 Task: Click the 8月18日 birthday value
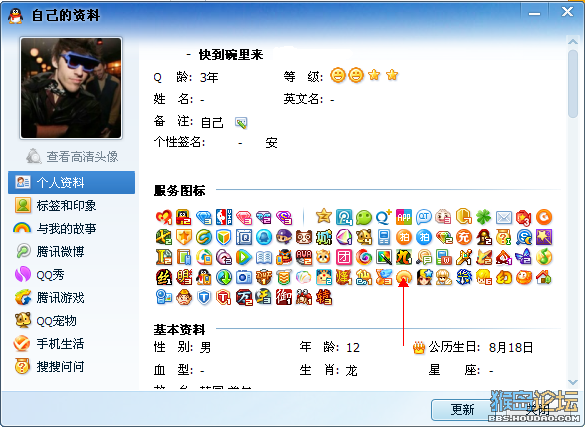point(511,348)
